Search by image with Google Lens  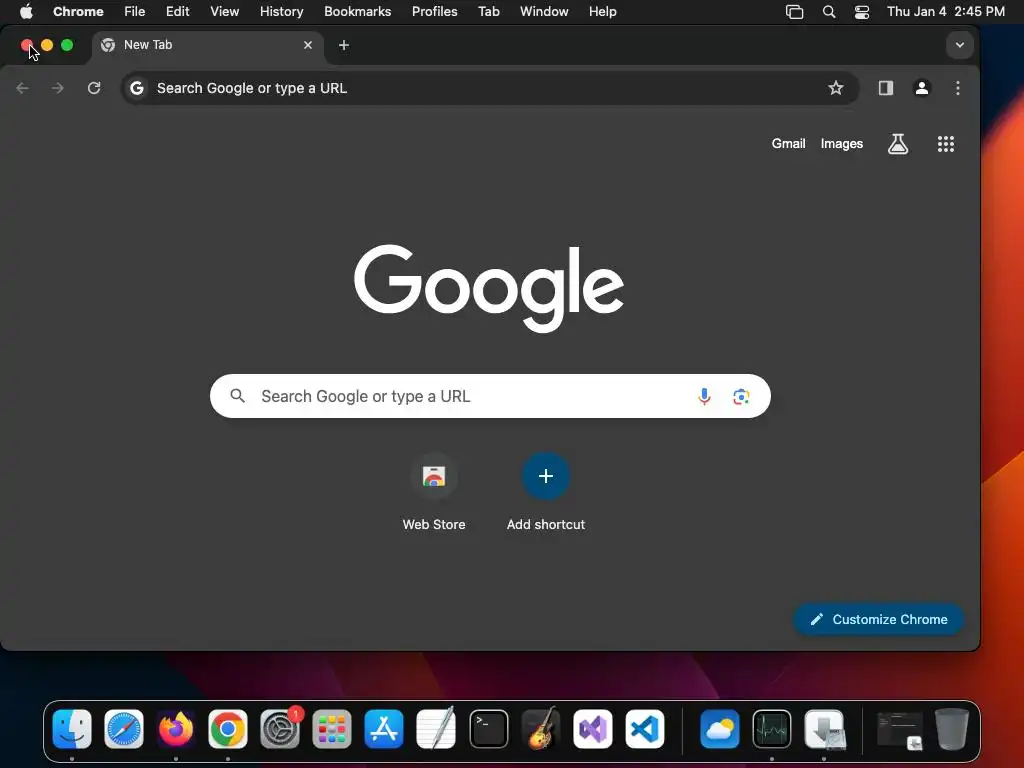click(x=741, y=396)
